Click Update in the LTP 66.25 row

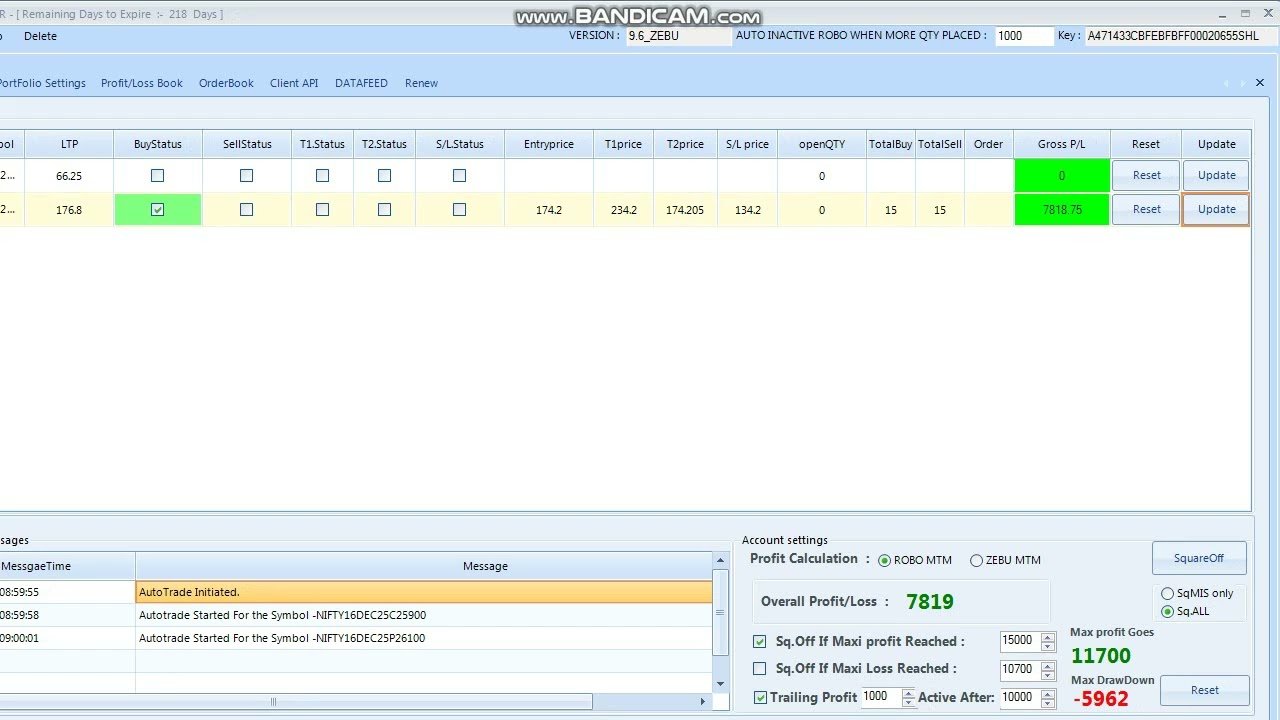tap(1216, 175)
